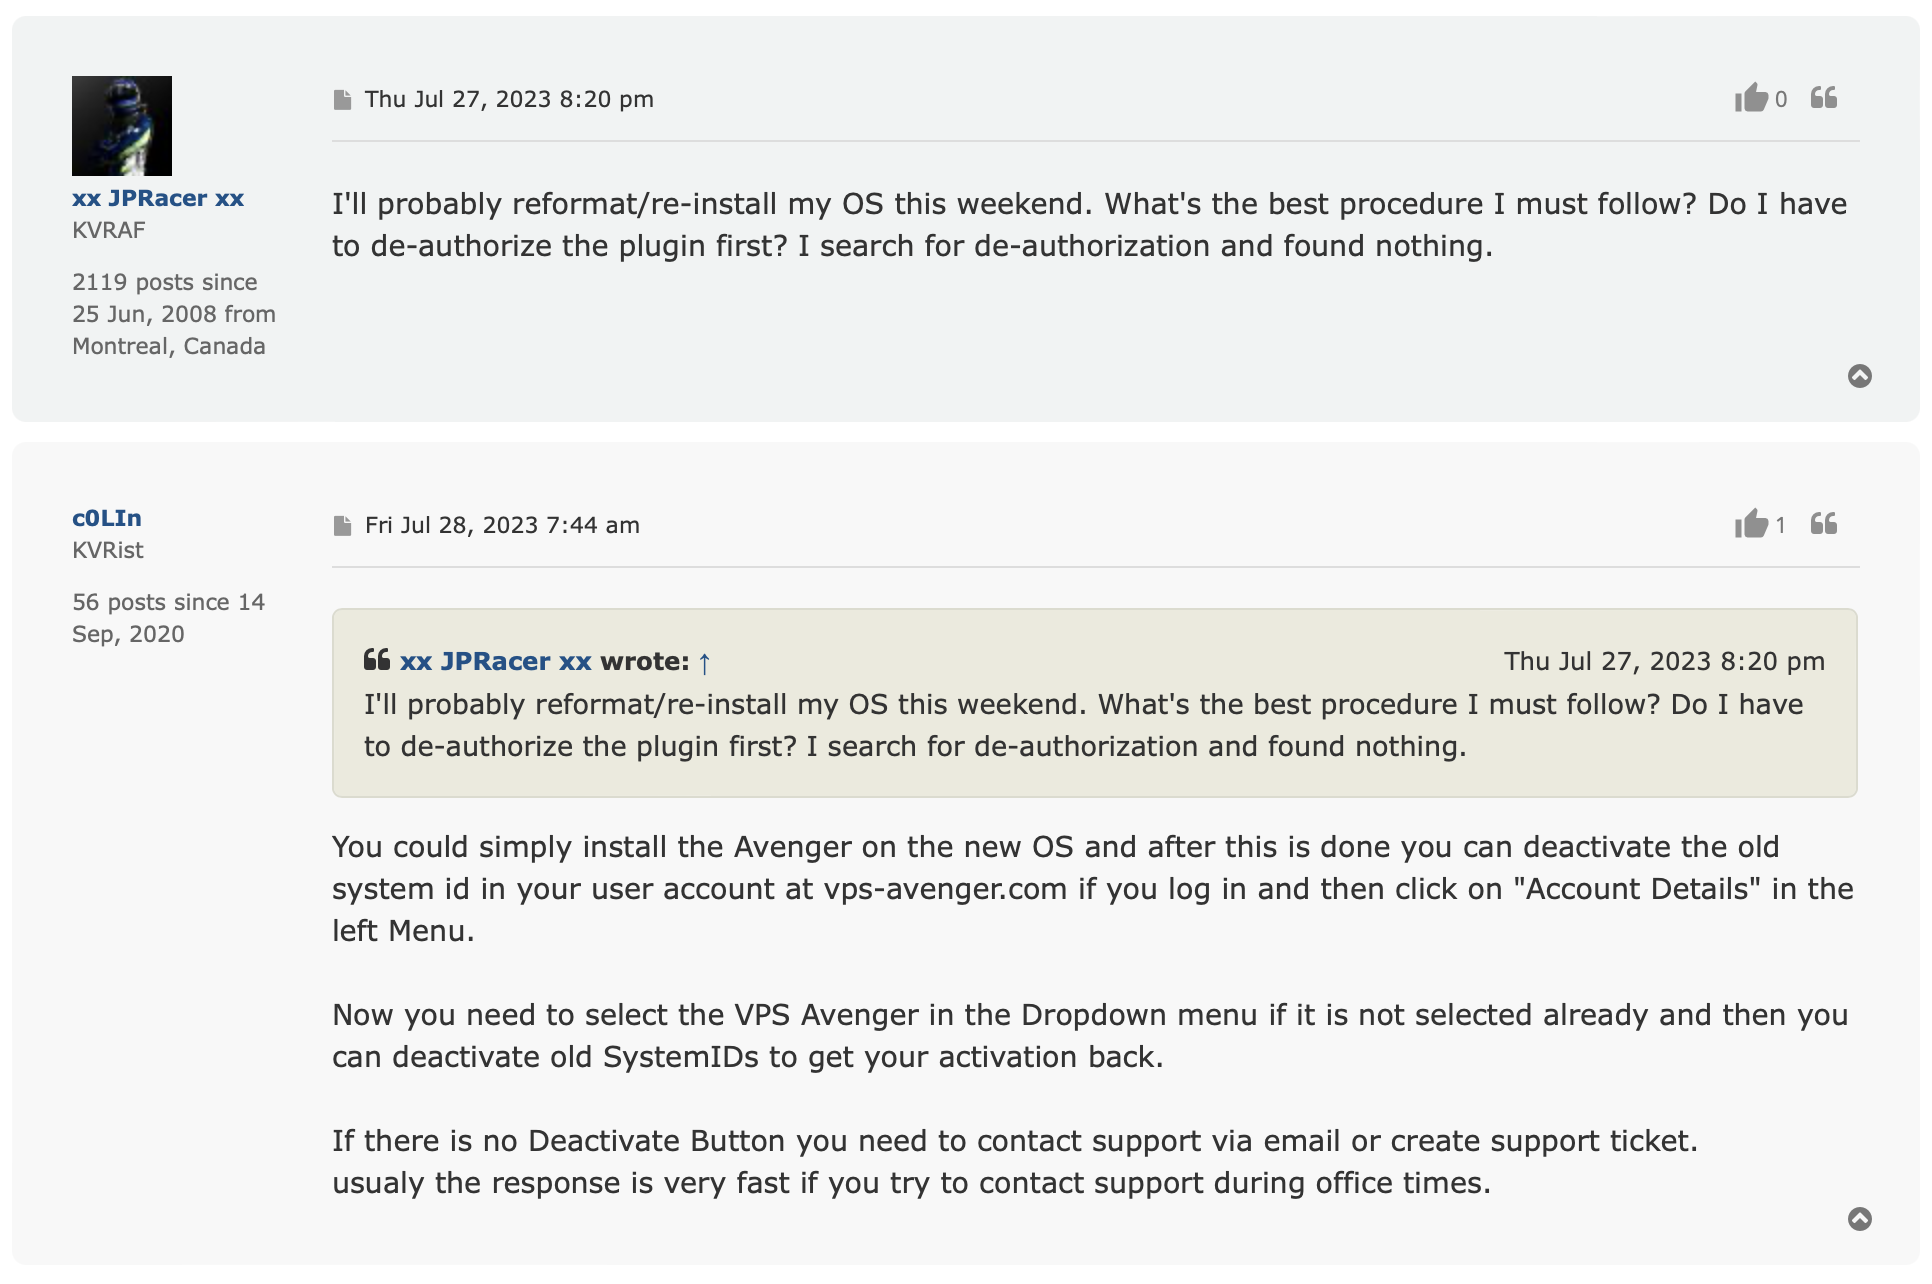This screenshot has width=1932, height=1284.
Task: Click the Fri Jul 28, 2023 7:44 am timestamp
Action: tap(502, 526)
